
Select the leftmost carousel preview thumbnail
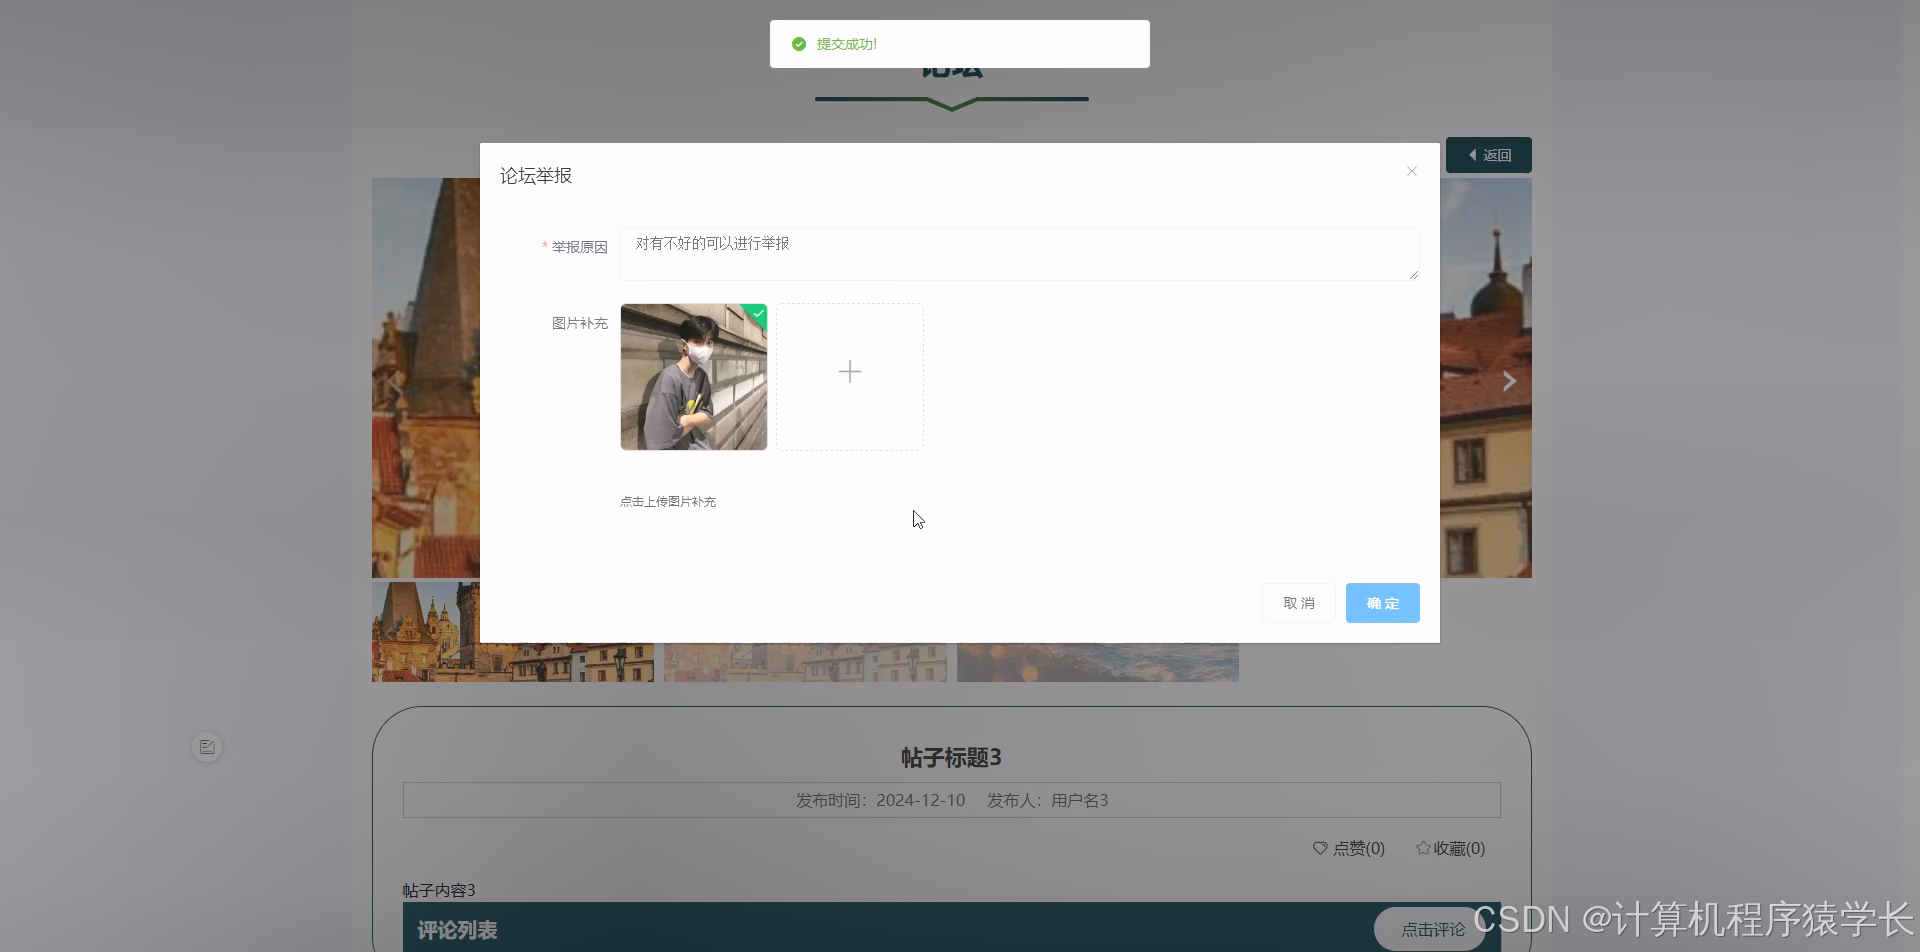pyautogui.click(x=511, y=631)
